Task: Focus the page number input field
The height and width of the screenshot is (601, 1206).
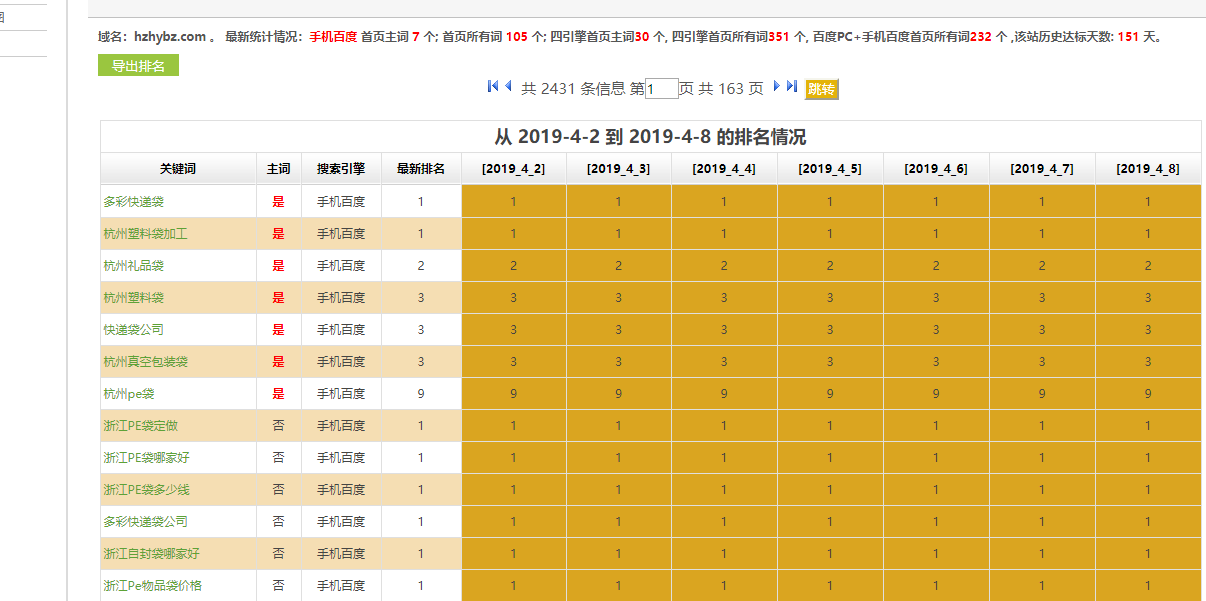Action: coord(662,89)
